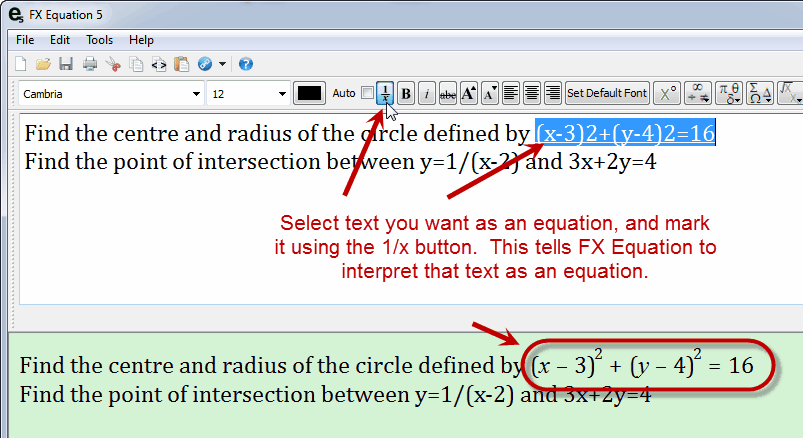Open the dropdown arrow beside the link icon
This screenshot has height=438, width=803.
[x=222, y=64]
